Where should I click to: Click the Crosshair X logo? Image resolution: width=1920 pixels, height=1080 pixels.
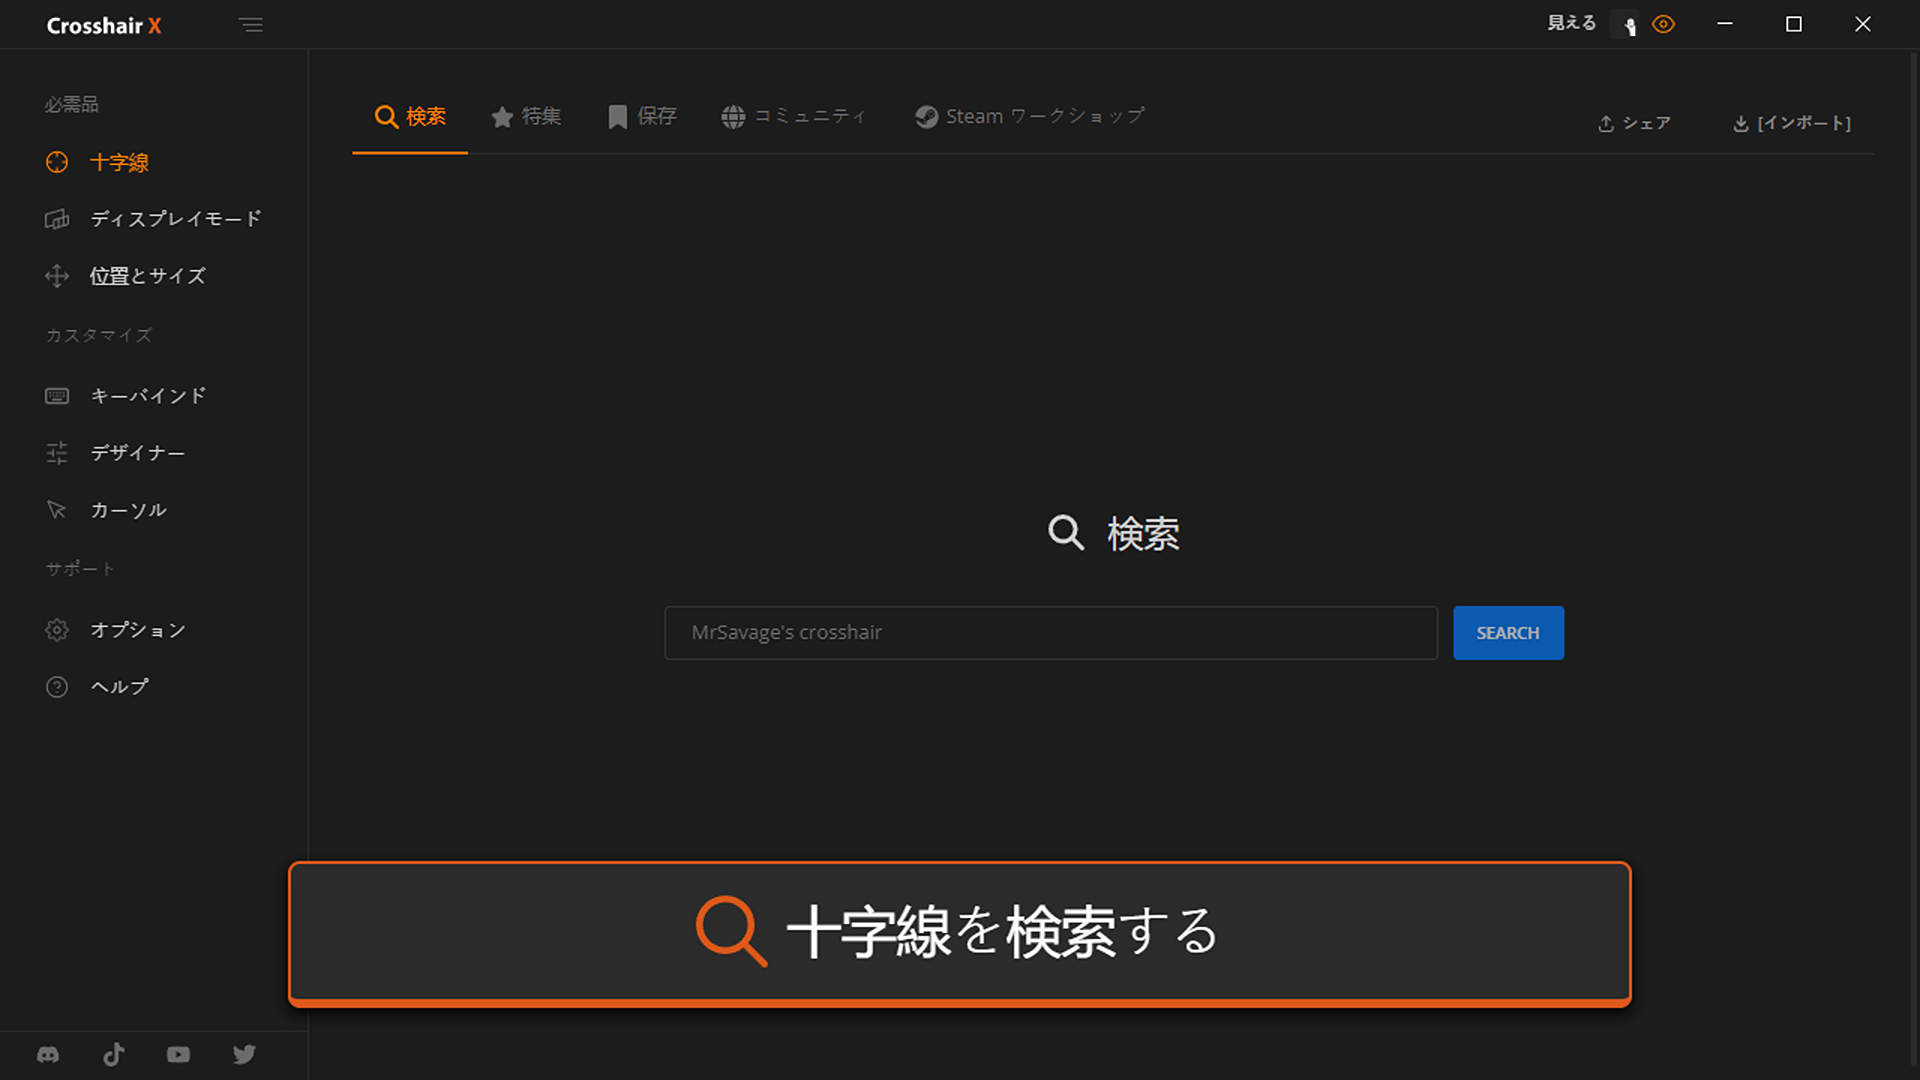pos(104,26)
